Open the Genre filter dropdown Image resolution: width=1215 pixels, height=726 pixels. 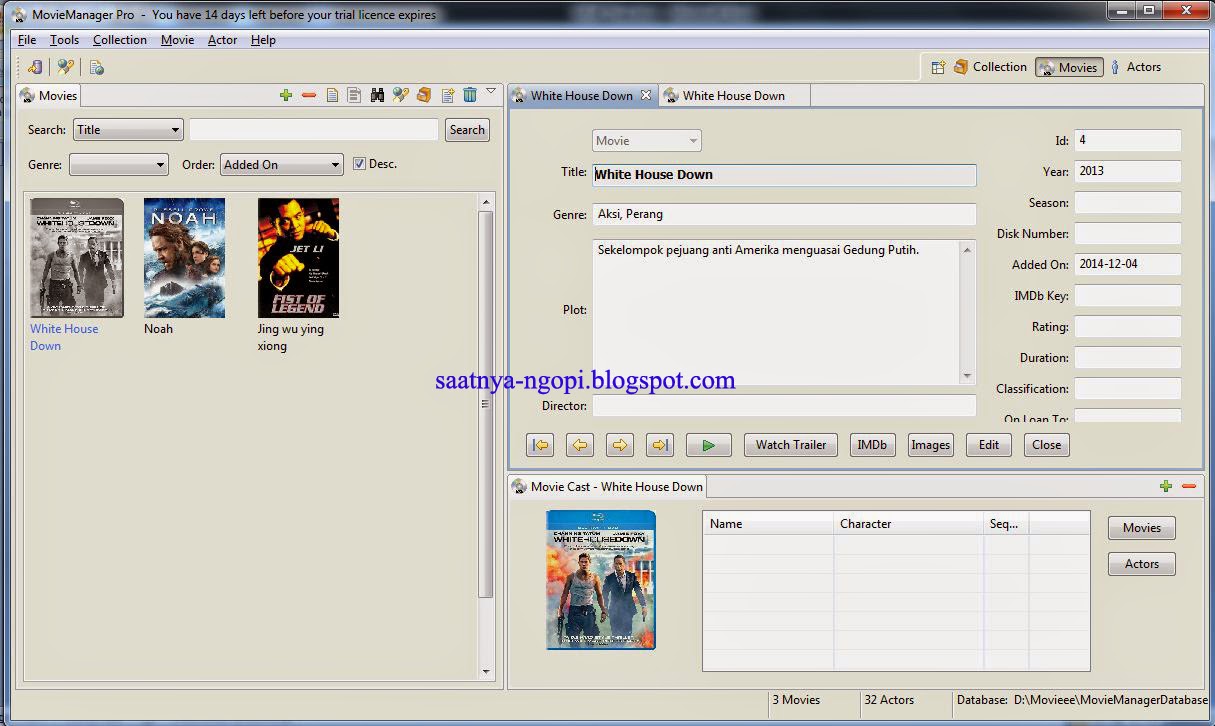(x=119, y=165)
